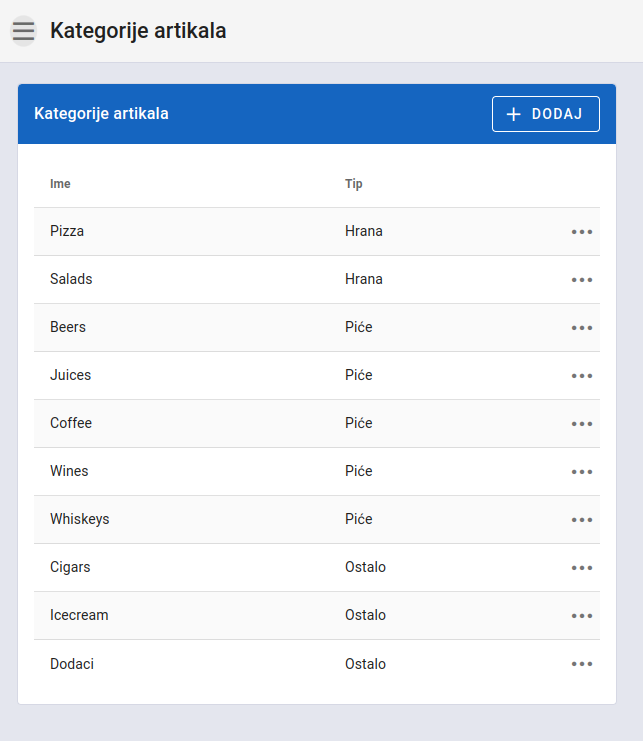Screen dimensions: 643x741
Task: Click the page title Kategorije artikala
Action: coord(138,31)
